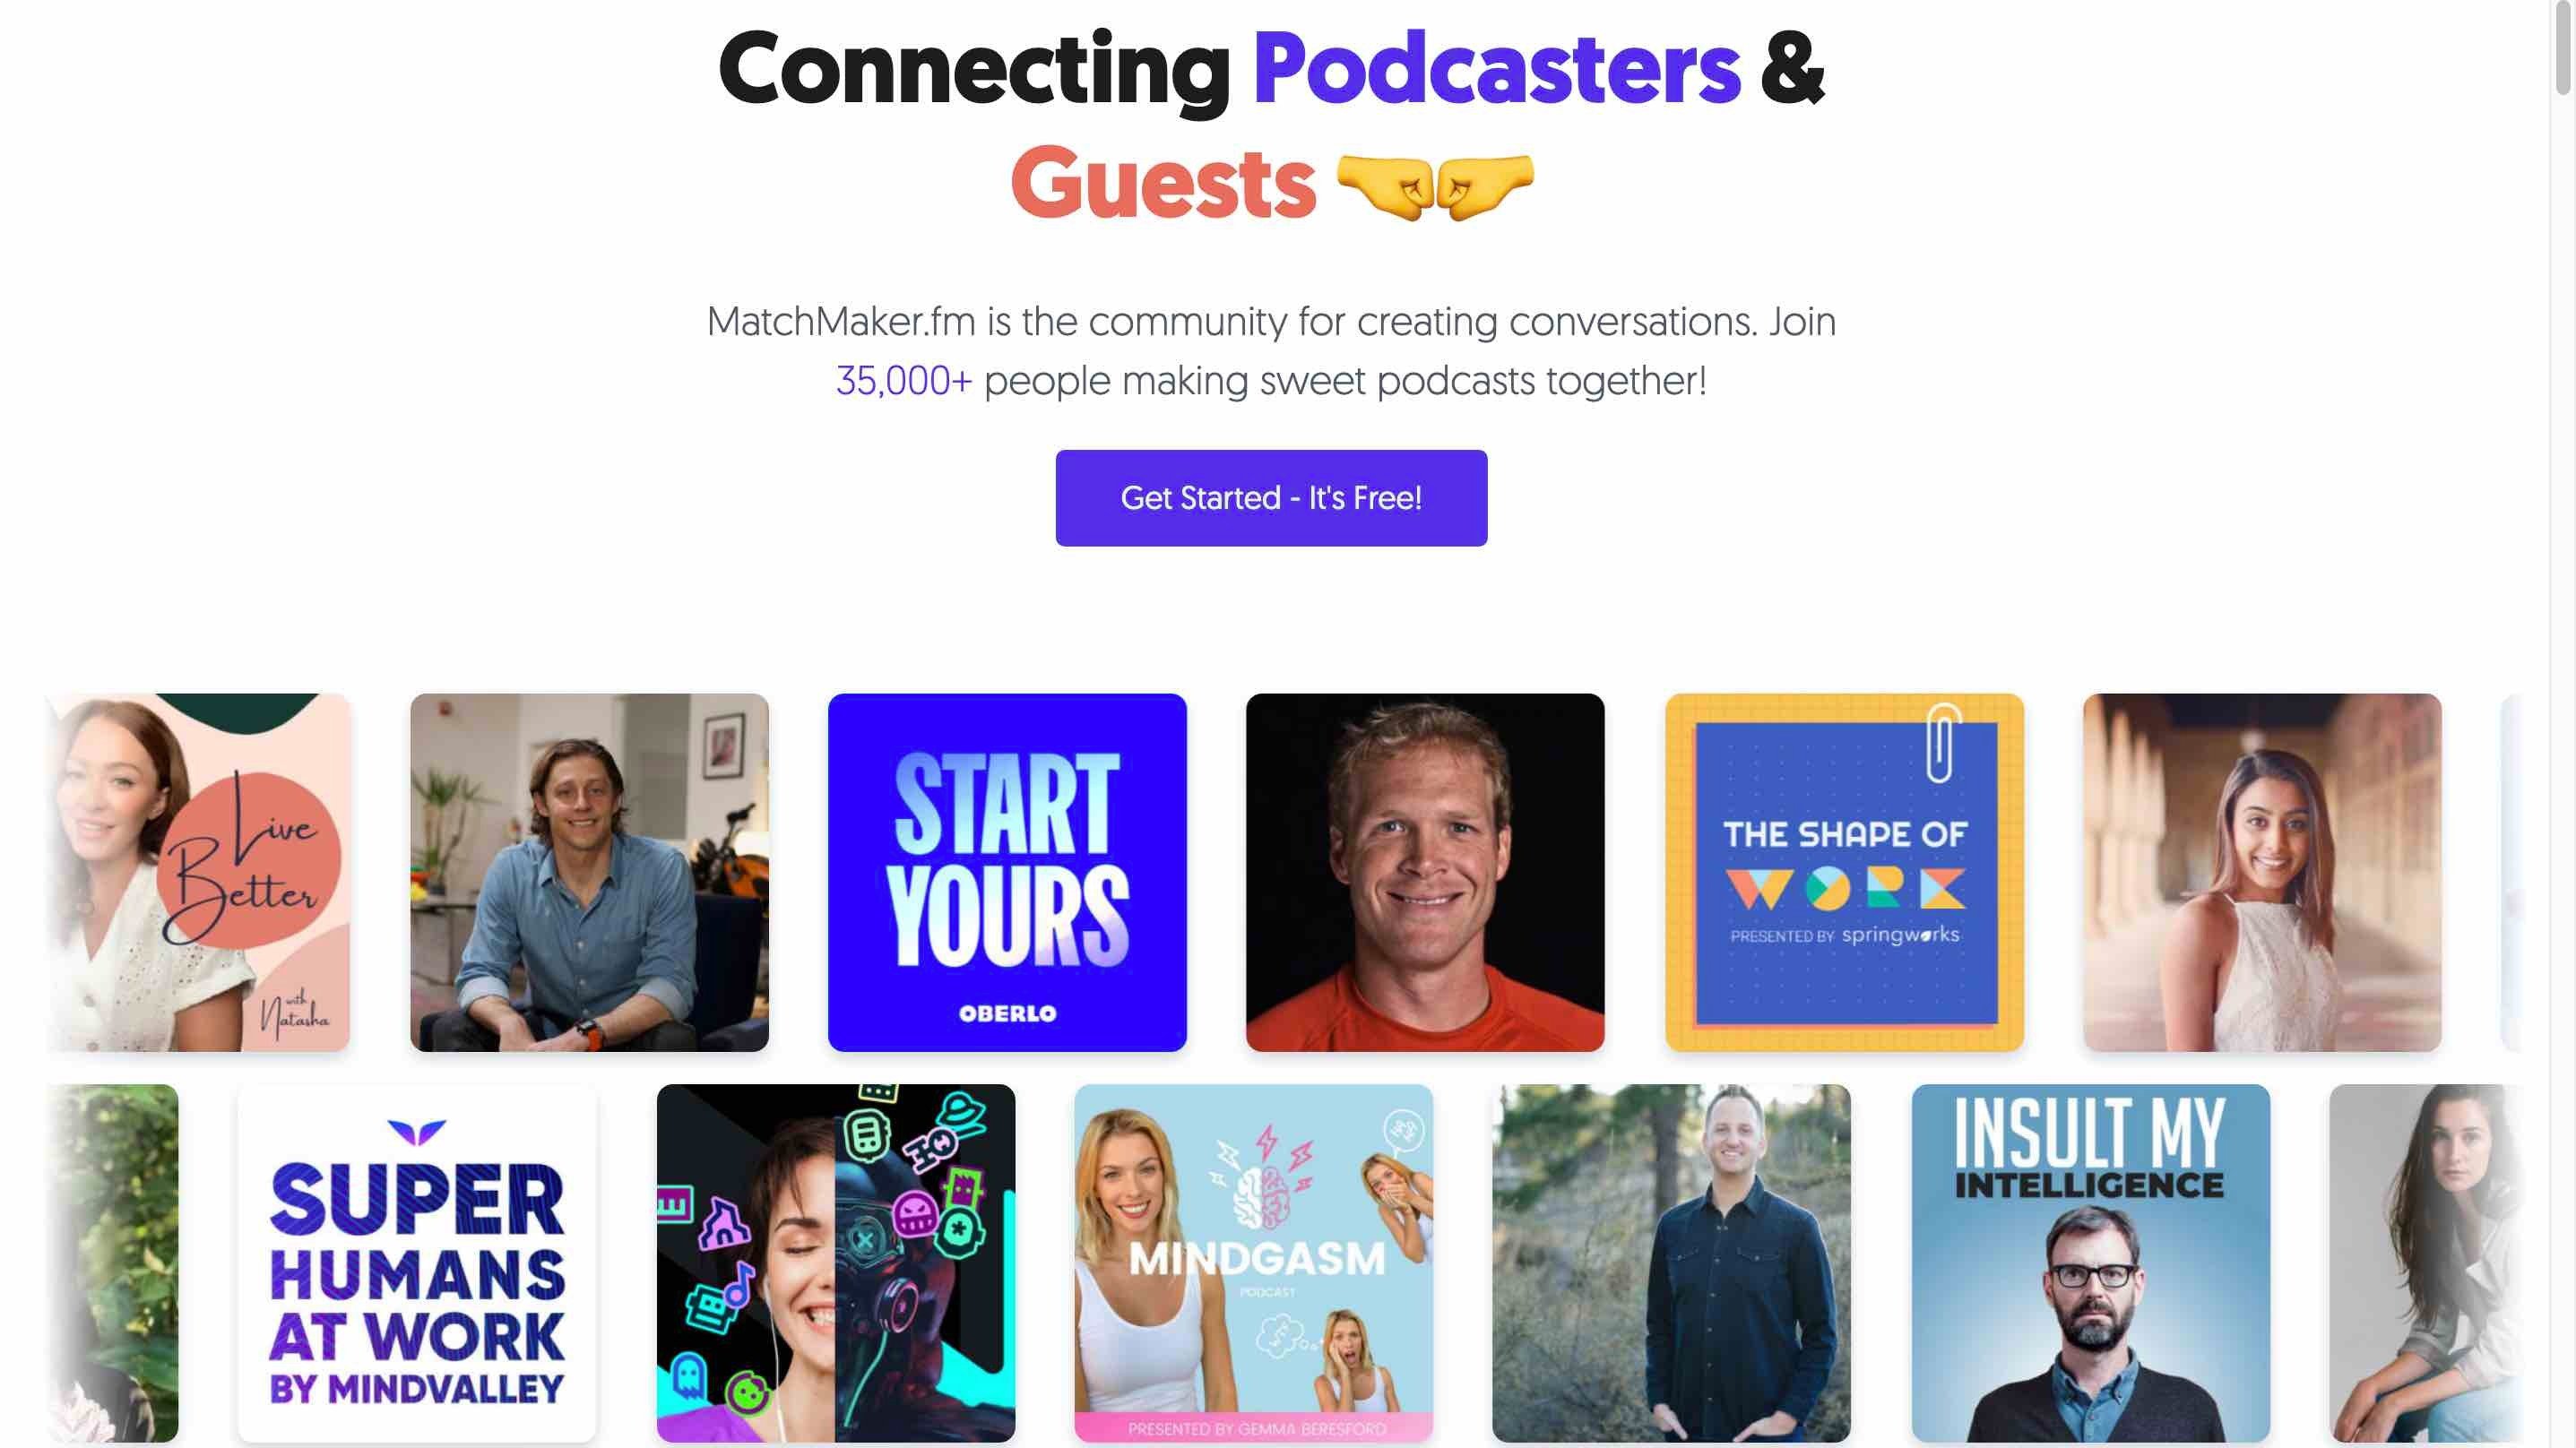Select the Insult My Intelligence podcast cover
Image resolution: width=2576 pixels, height=1448 pixels.
[x=2090, y=1263]
